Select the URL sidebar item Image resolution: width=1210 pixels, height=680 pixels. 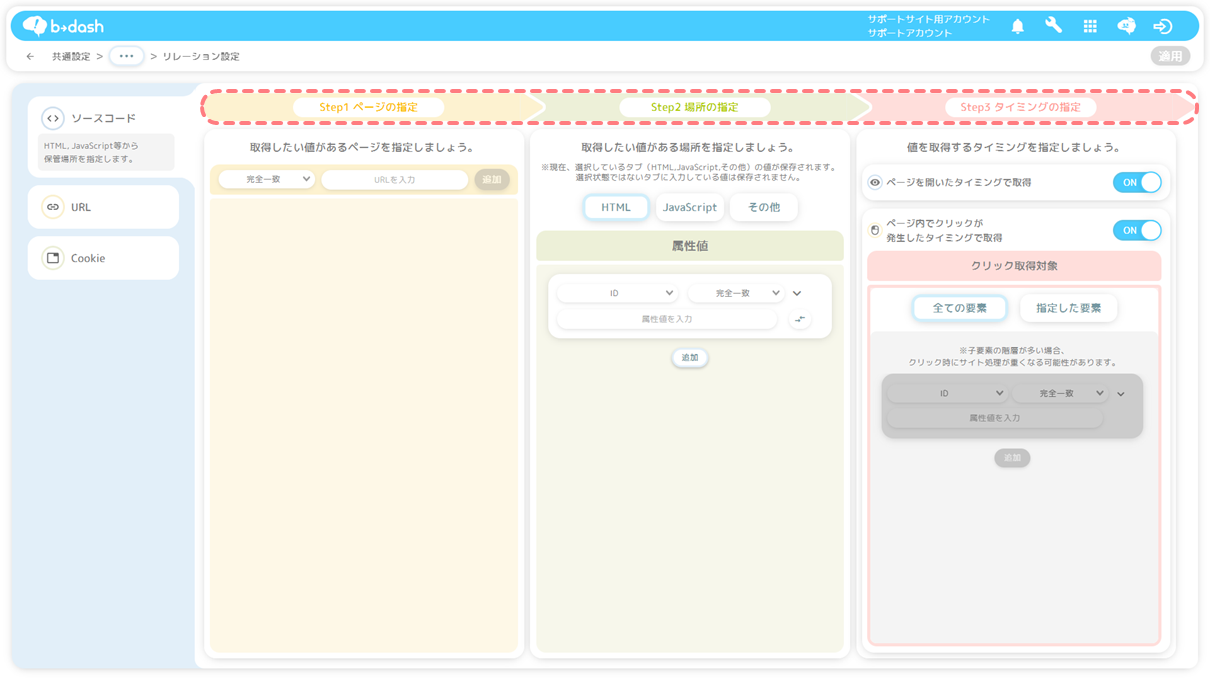[x=103, y=207]
